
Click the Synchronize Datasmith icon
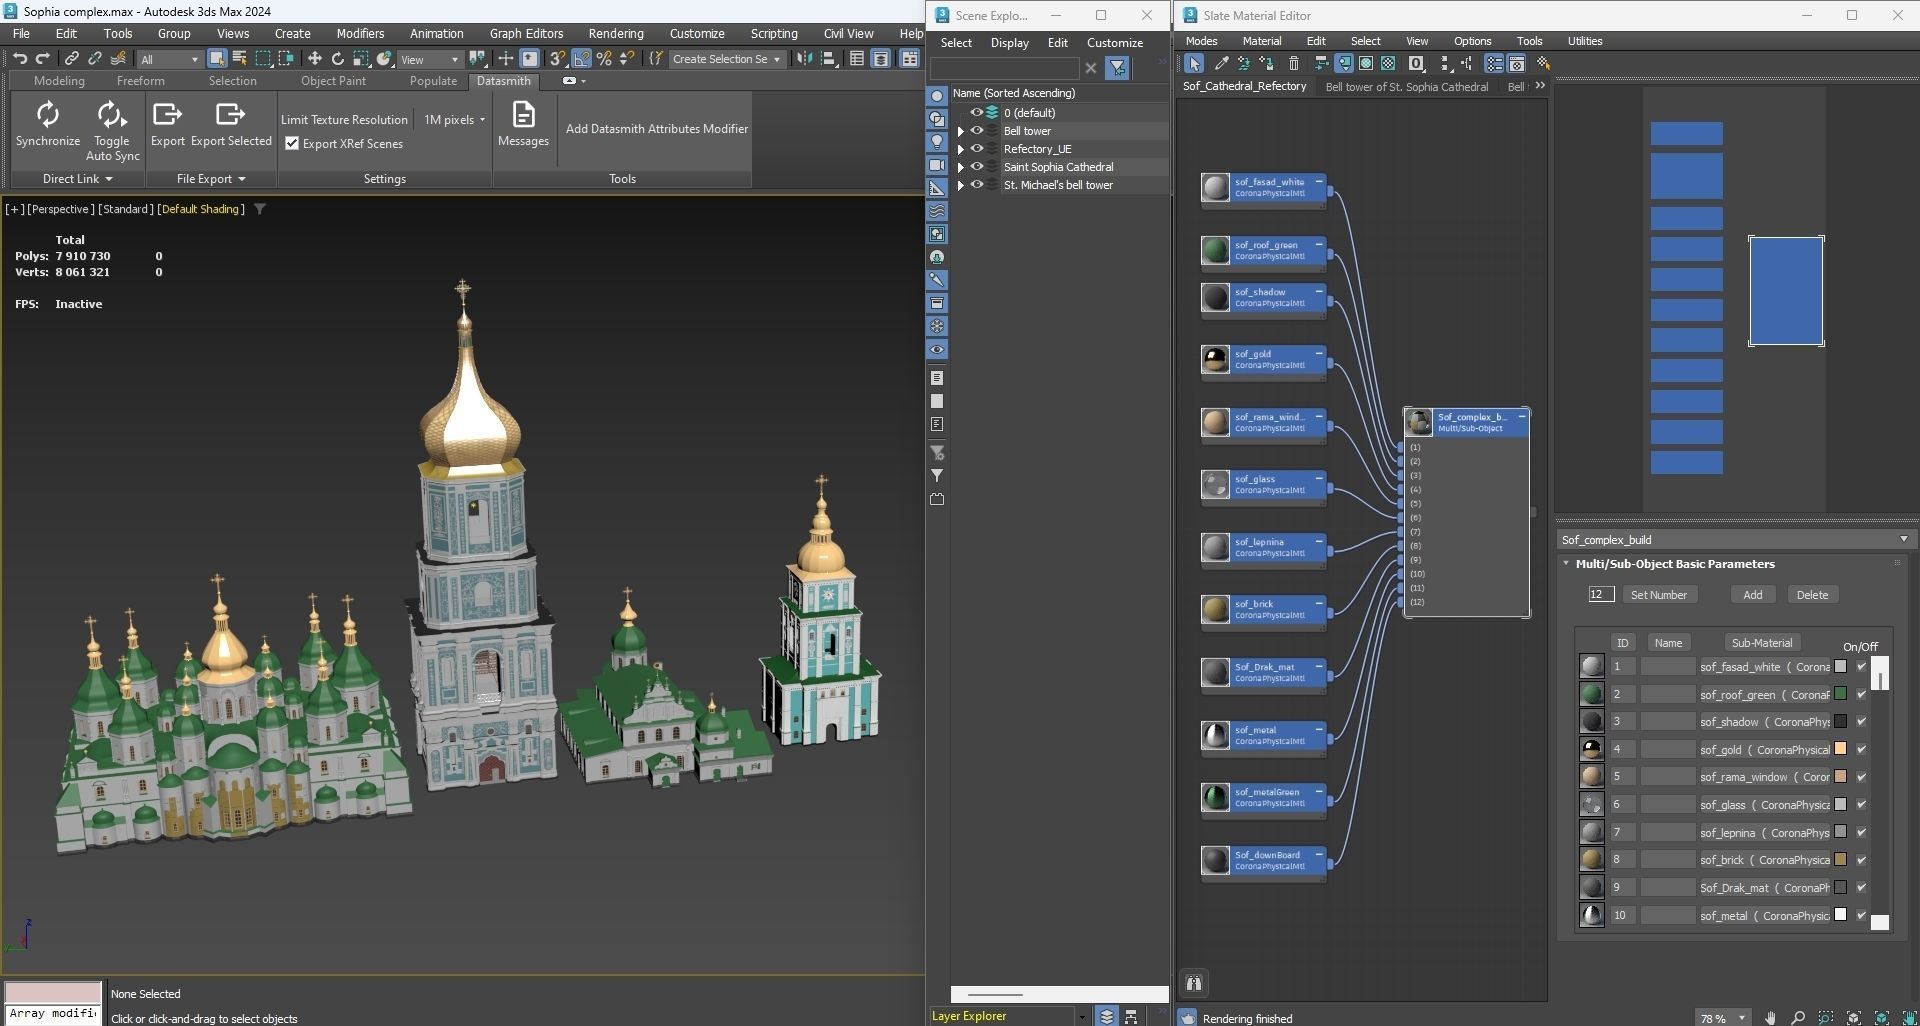coord(47,115)
